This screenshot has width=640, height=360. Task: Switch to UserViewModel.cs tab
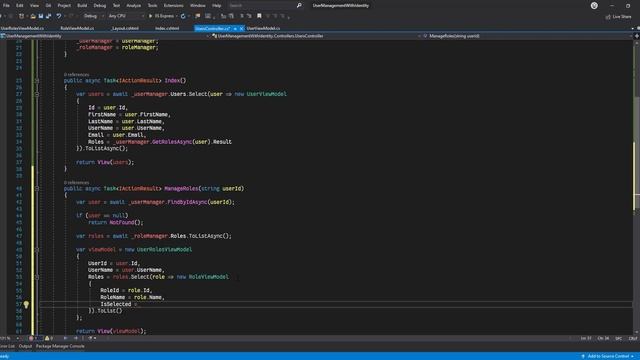pyautogui.click(x=263, y=28)
